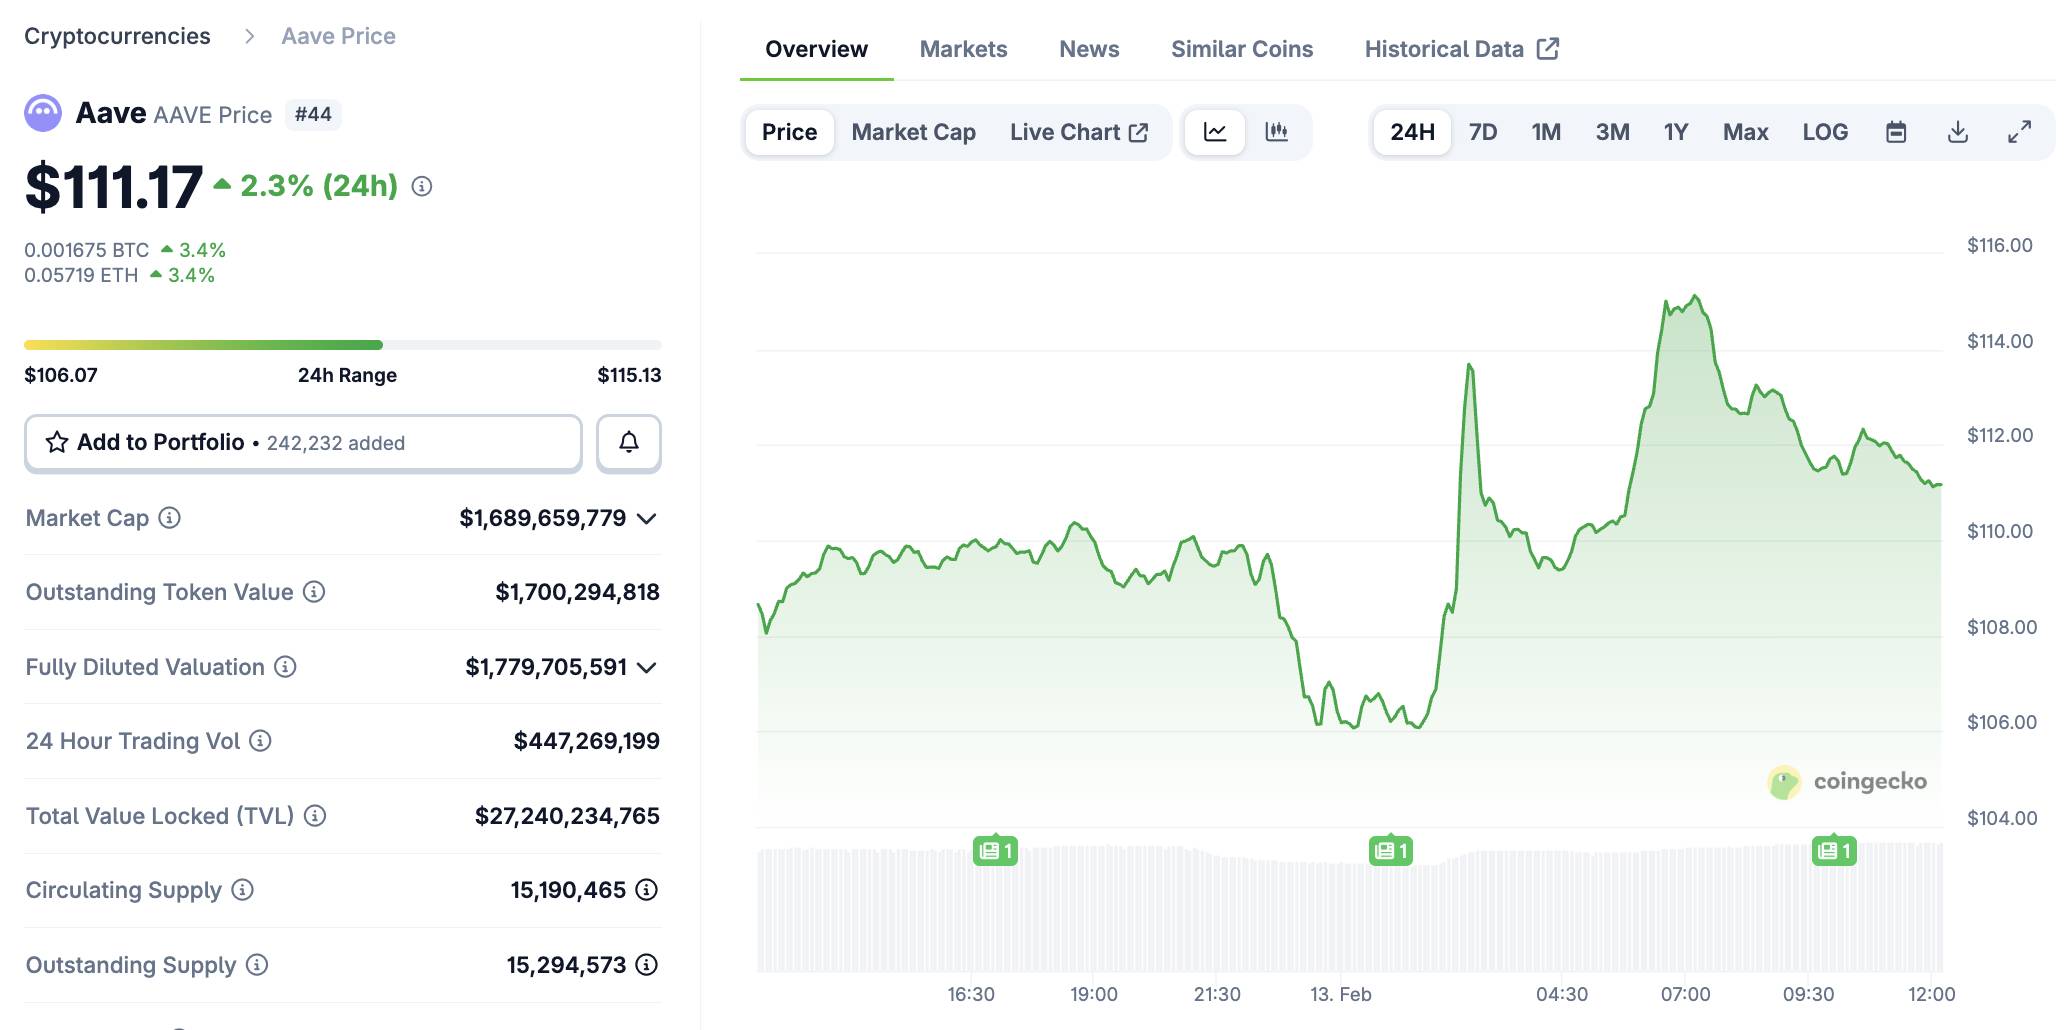Screen dimensions: 2070x1030
Task: Go to Cryptocurrencies breadcrumb link
Action: coord(117,36)
